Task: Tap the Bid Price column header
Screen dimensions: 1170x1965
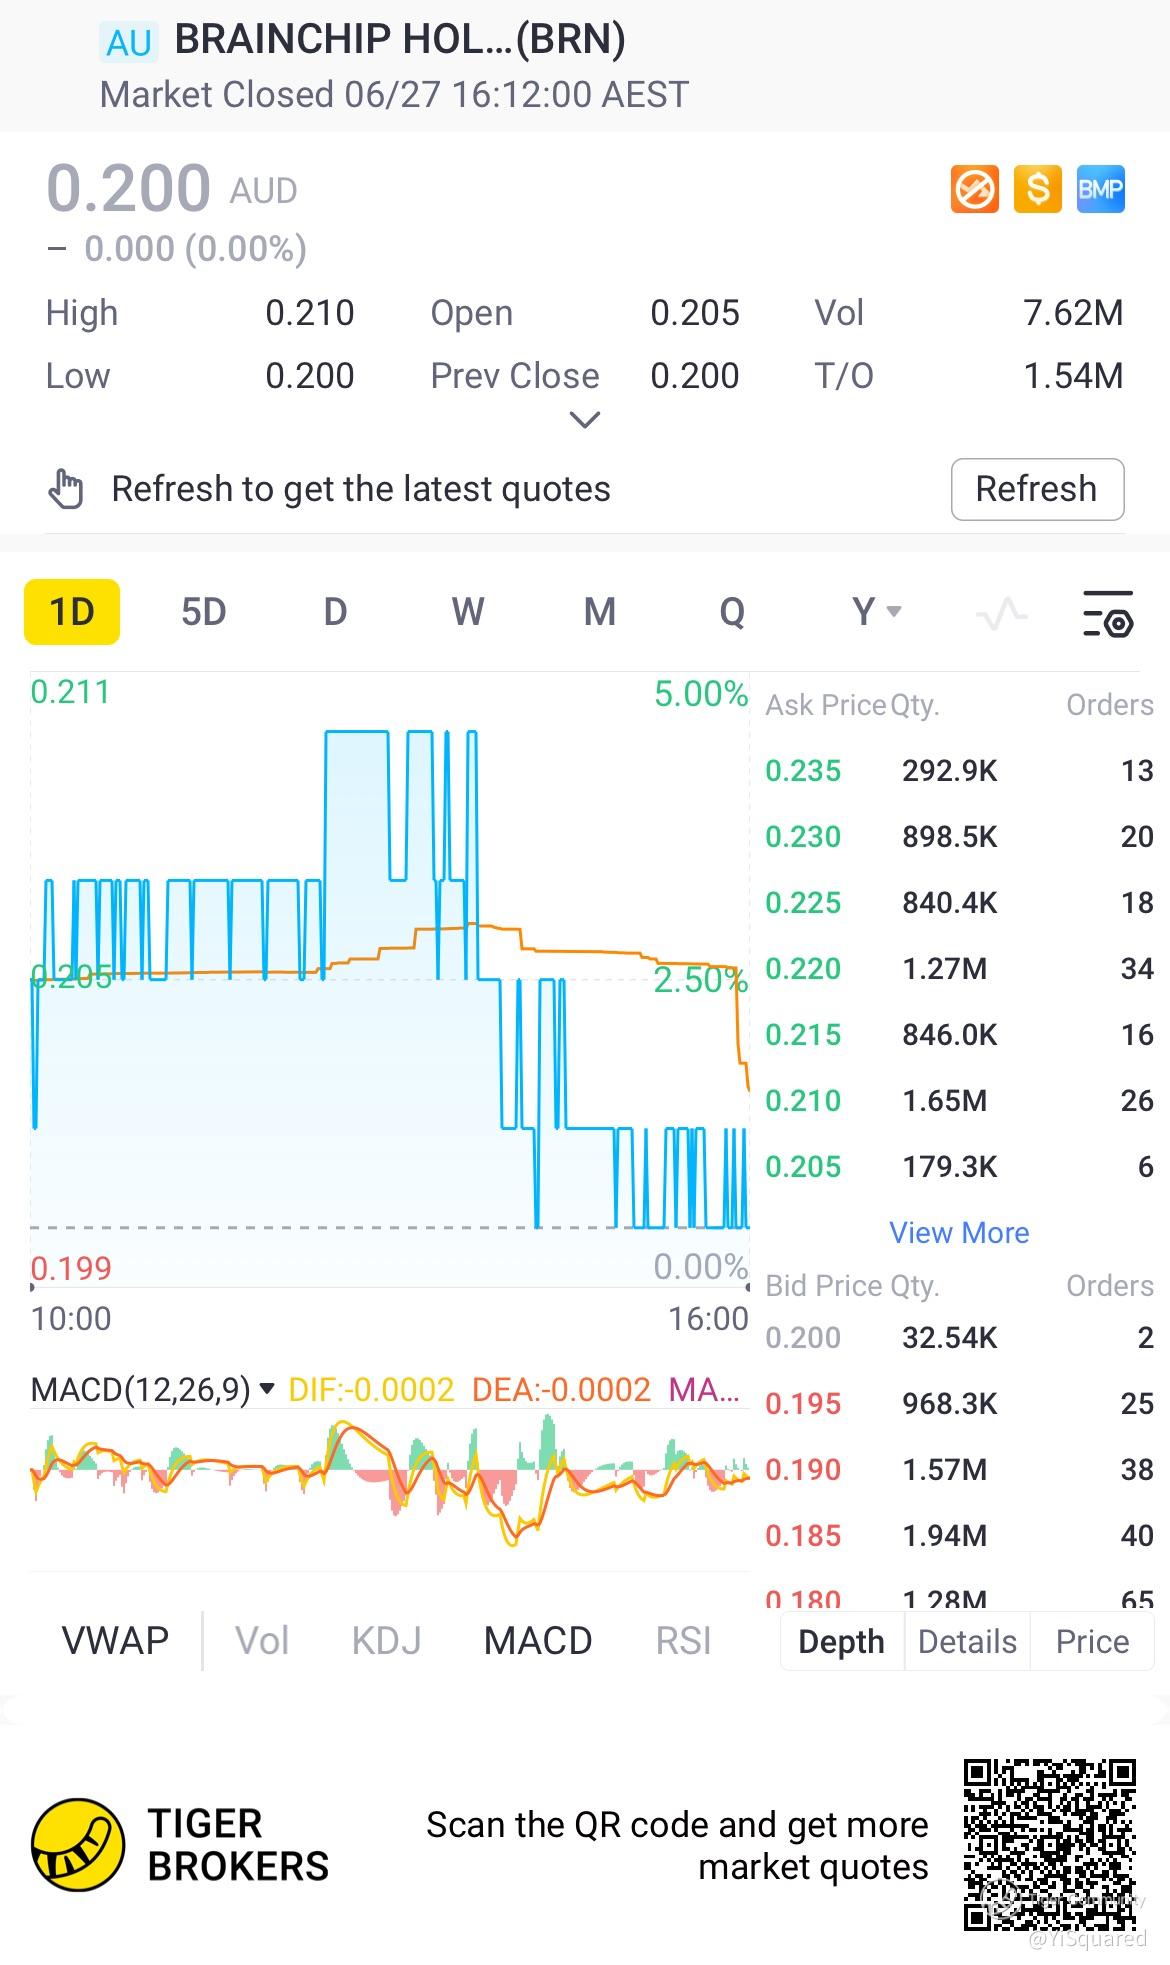Action: [x=826, y=1286]
